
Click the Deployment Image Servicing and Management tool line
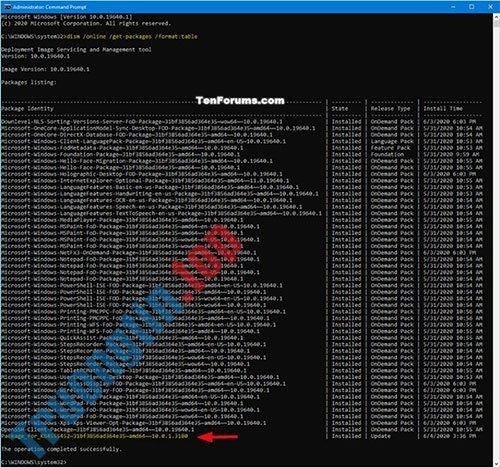pos(76,49)
